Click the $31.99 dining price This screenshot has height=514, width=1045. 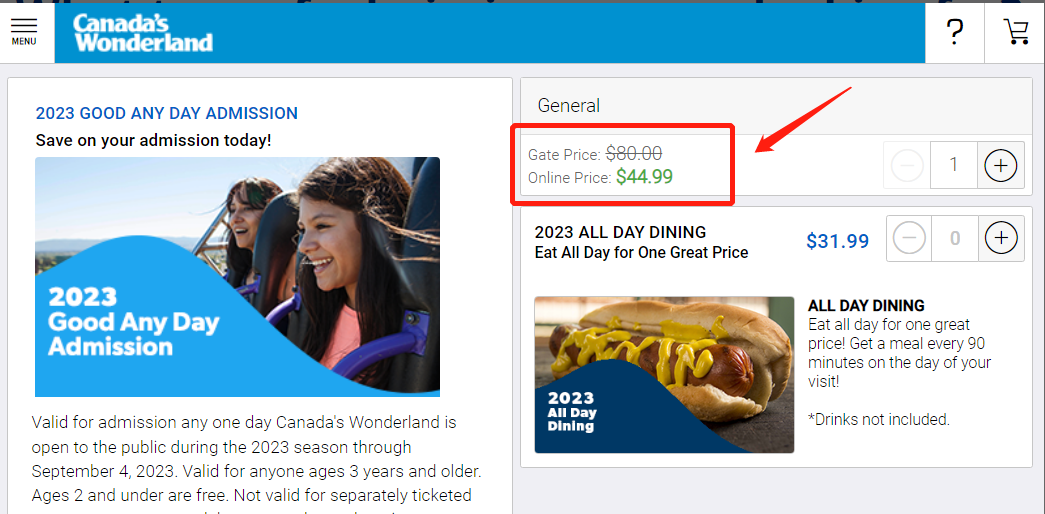(838, 241)
